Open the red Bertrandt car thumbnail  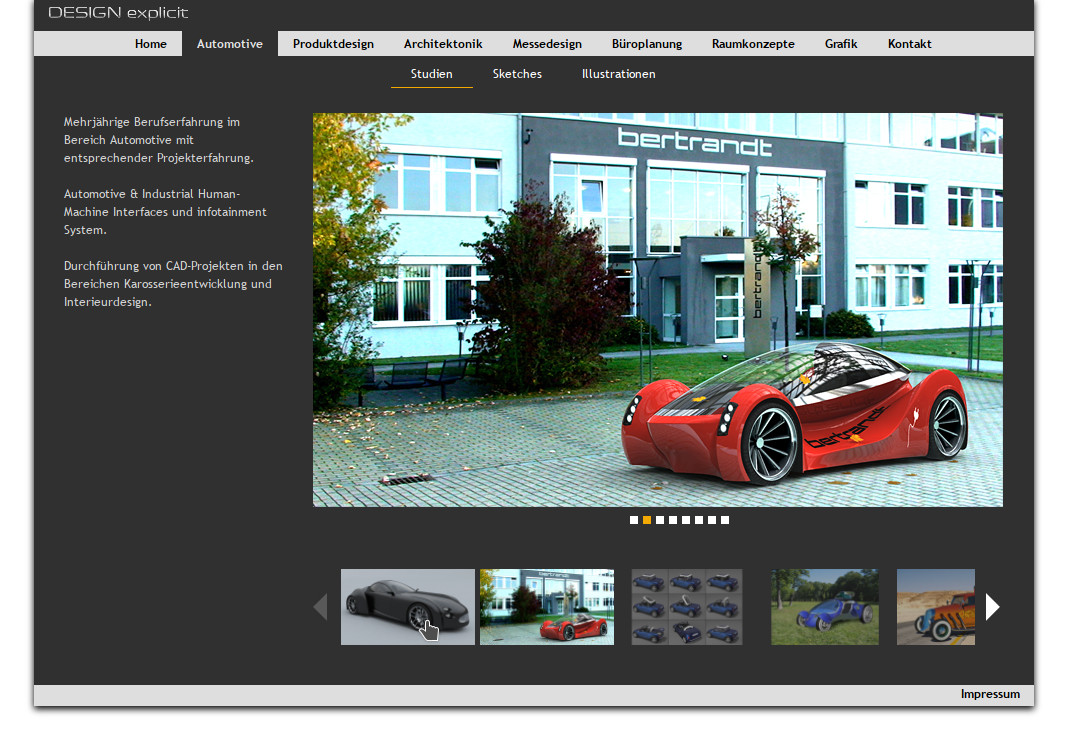[x=547, y=607]
